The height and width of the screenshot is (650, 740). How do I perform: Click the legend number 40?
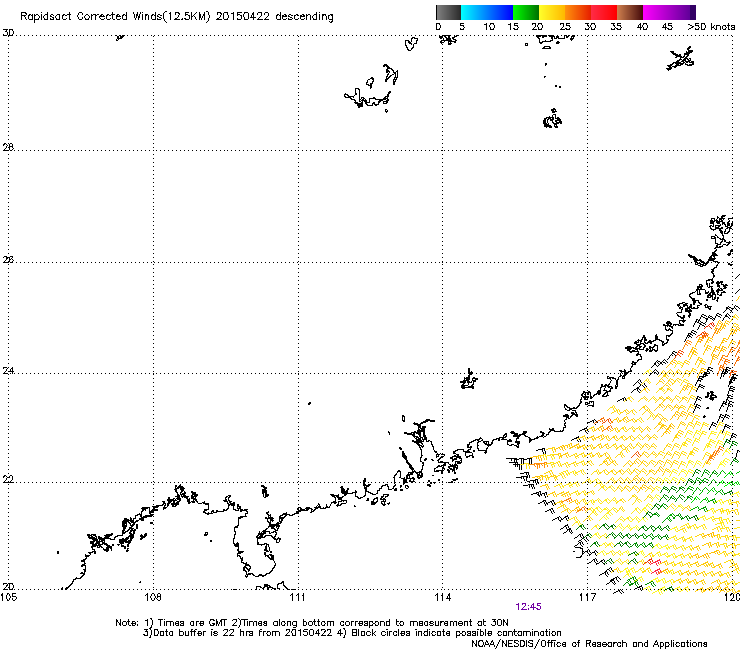[642, 27]
